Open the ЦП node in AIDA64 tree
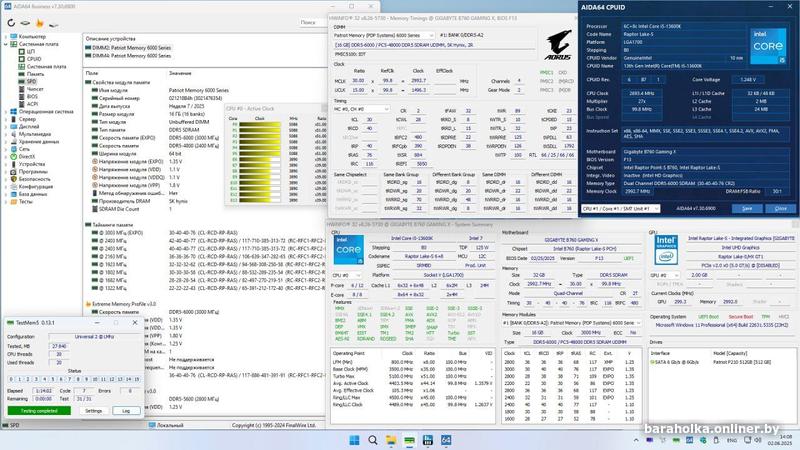The image size is (800, 450). 30,52
